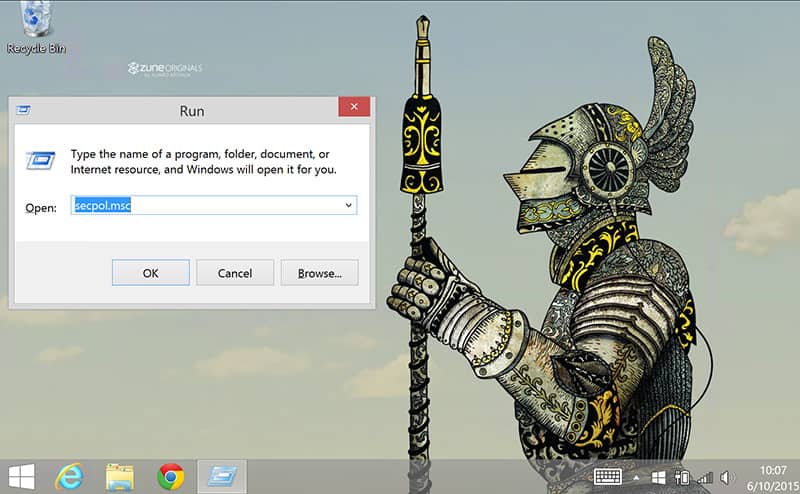Close the Run dialog with red X

(x=354, y=107)
